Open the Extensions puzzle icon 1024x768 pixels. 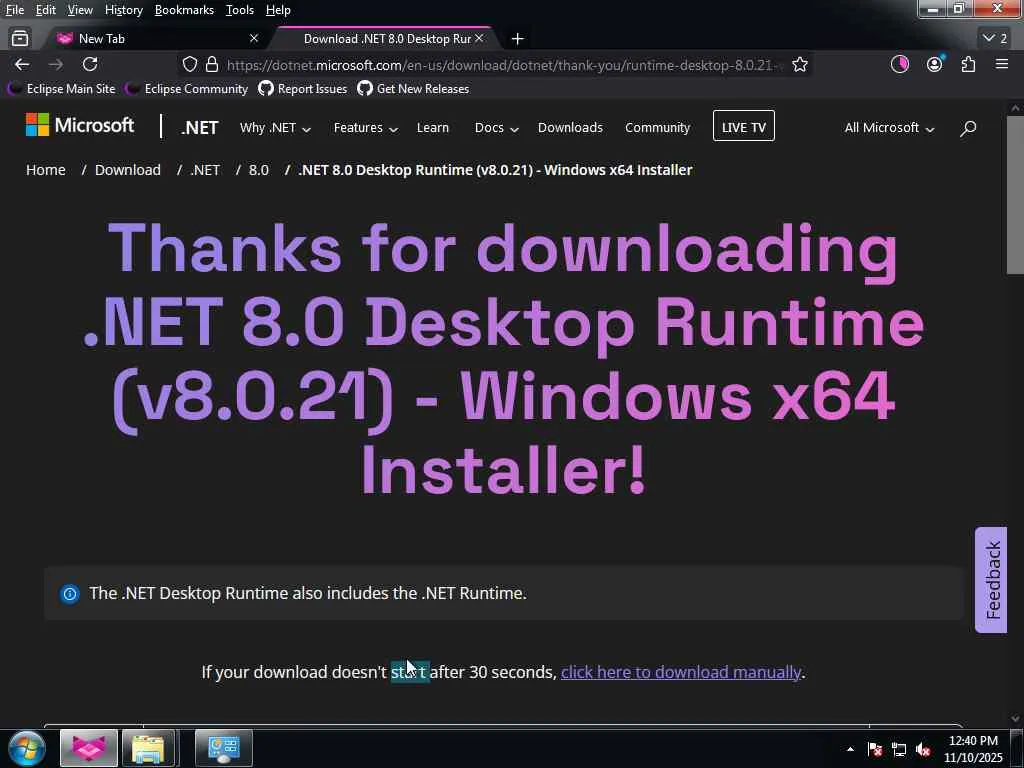968,64
